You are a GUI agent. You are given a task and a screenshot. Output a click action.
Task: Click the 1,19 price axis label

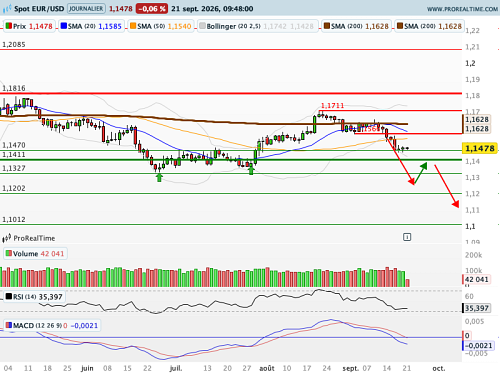click(x=472, y=80)
